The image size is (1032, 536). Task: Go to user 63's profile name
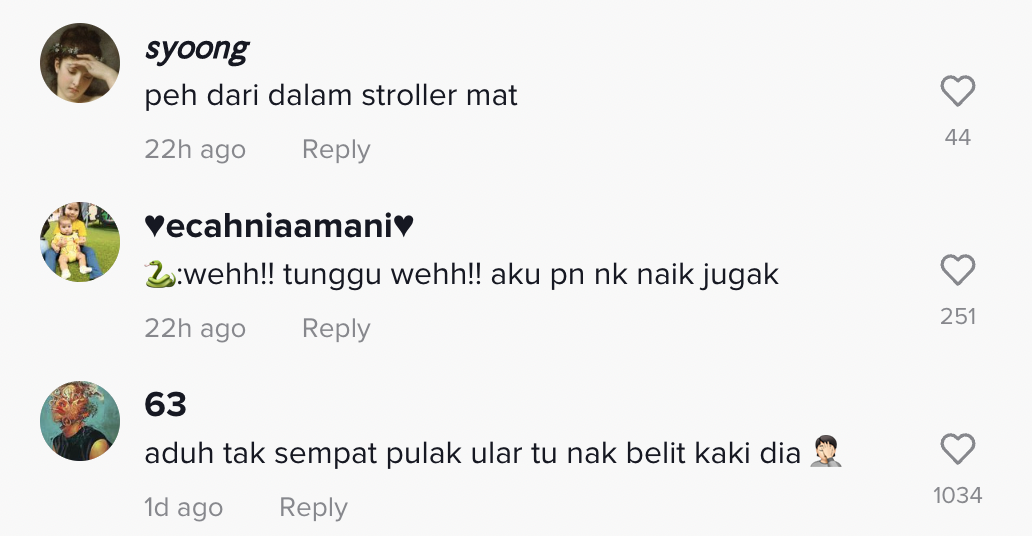[165, 404]
